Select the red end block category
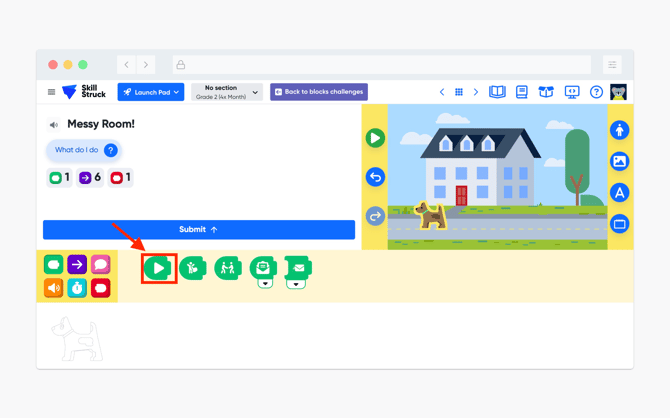Viewport: 670px width, 418px height. pos(100,288)
